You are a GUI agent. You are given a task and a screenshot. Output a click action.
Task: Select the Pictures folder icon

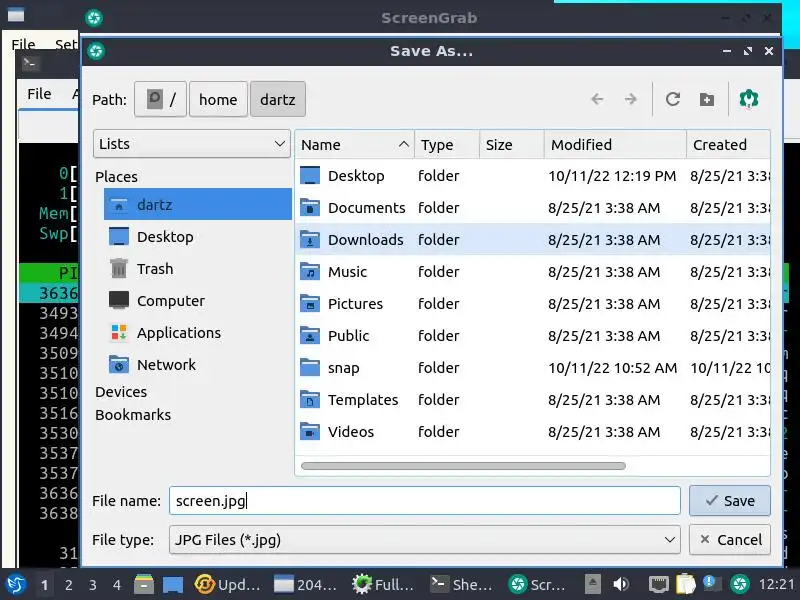(x=310, y=304)
